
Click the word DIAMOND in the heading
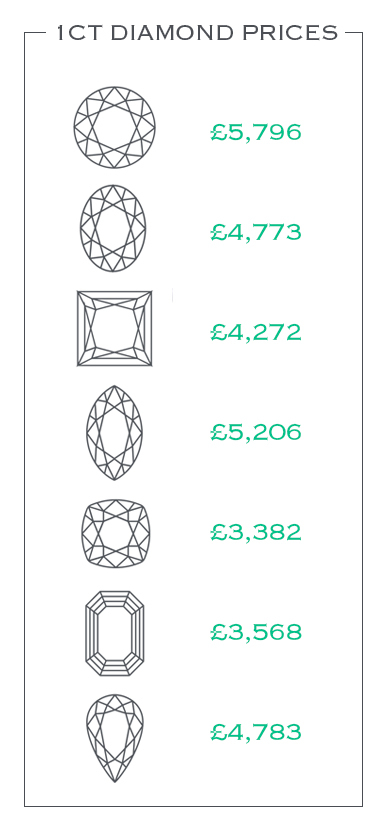point(172,33)
